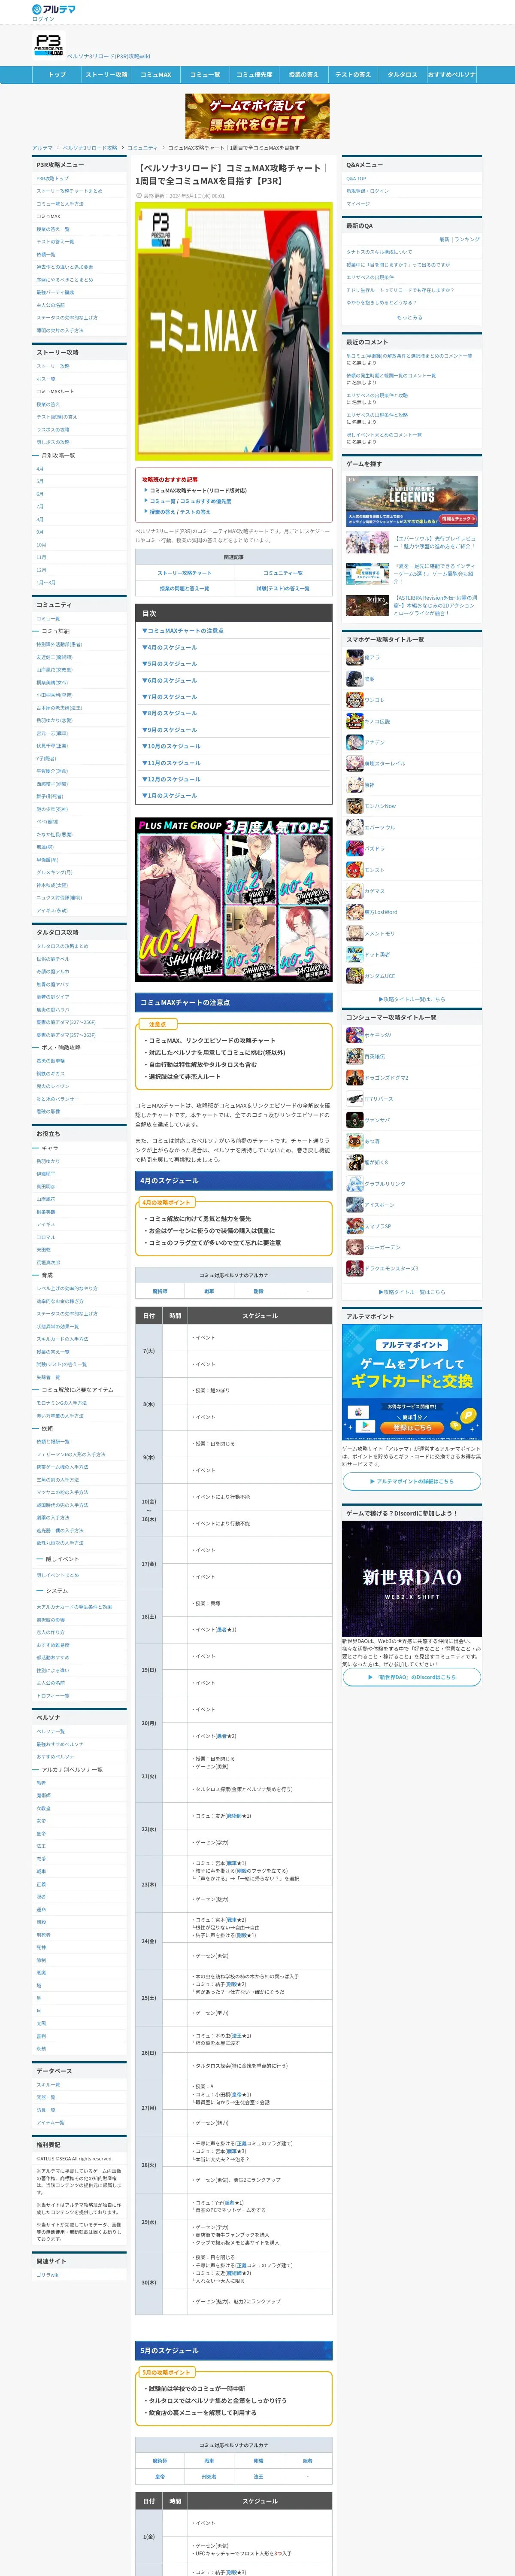Open the パズドラ game icon
The width and height of the screenshot is (515, 2576).
point(354,848)
